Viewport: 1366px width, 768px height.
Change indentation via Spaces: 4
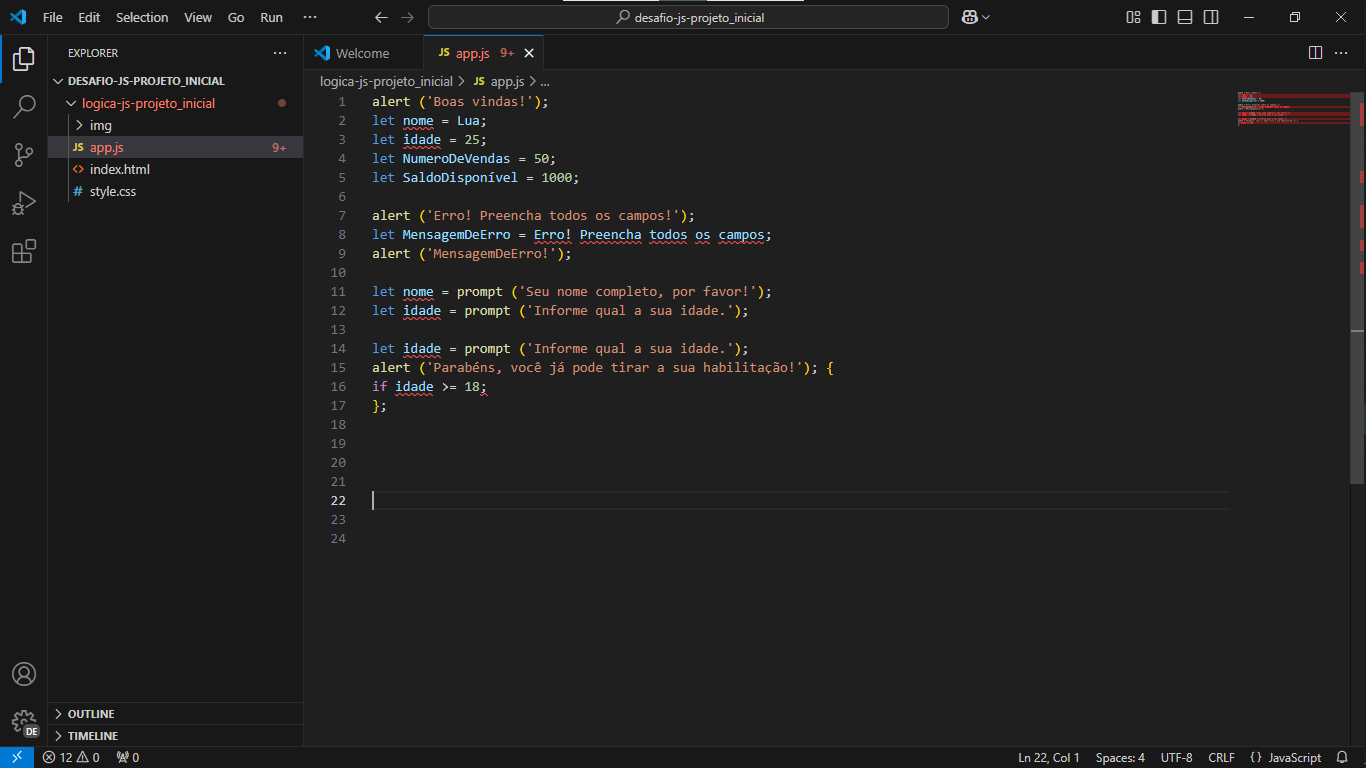1120,757
